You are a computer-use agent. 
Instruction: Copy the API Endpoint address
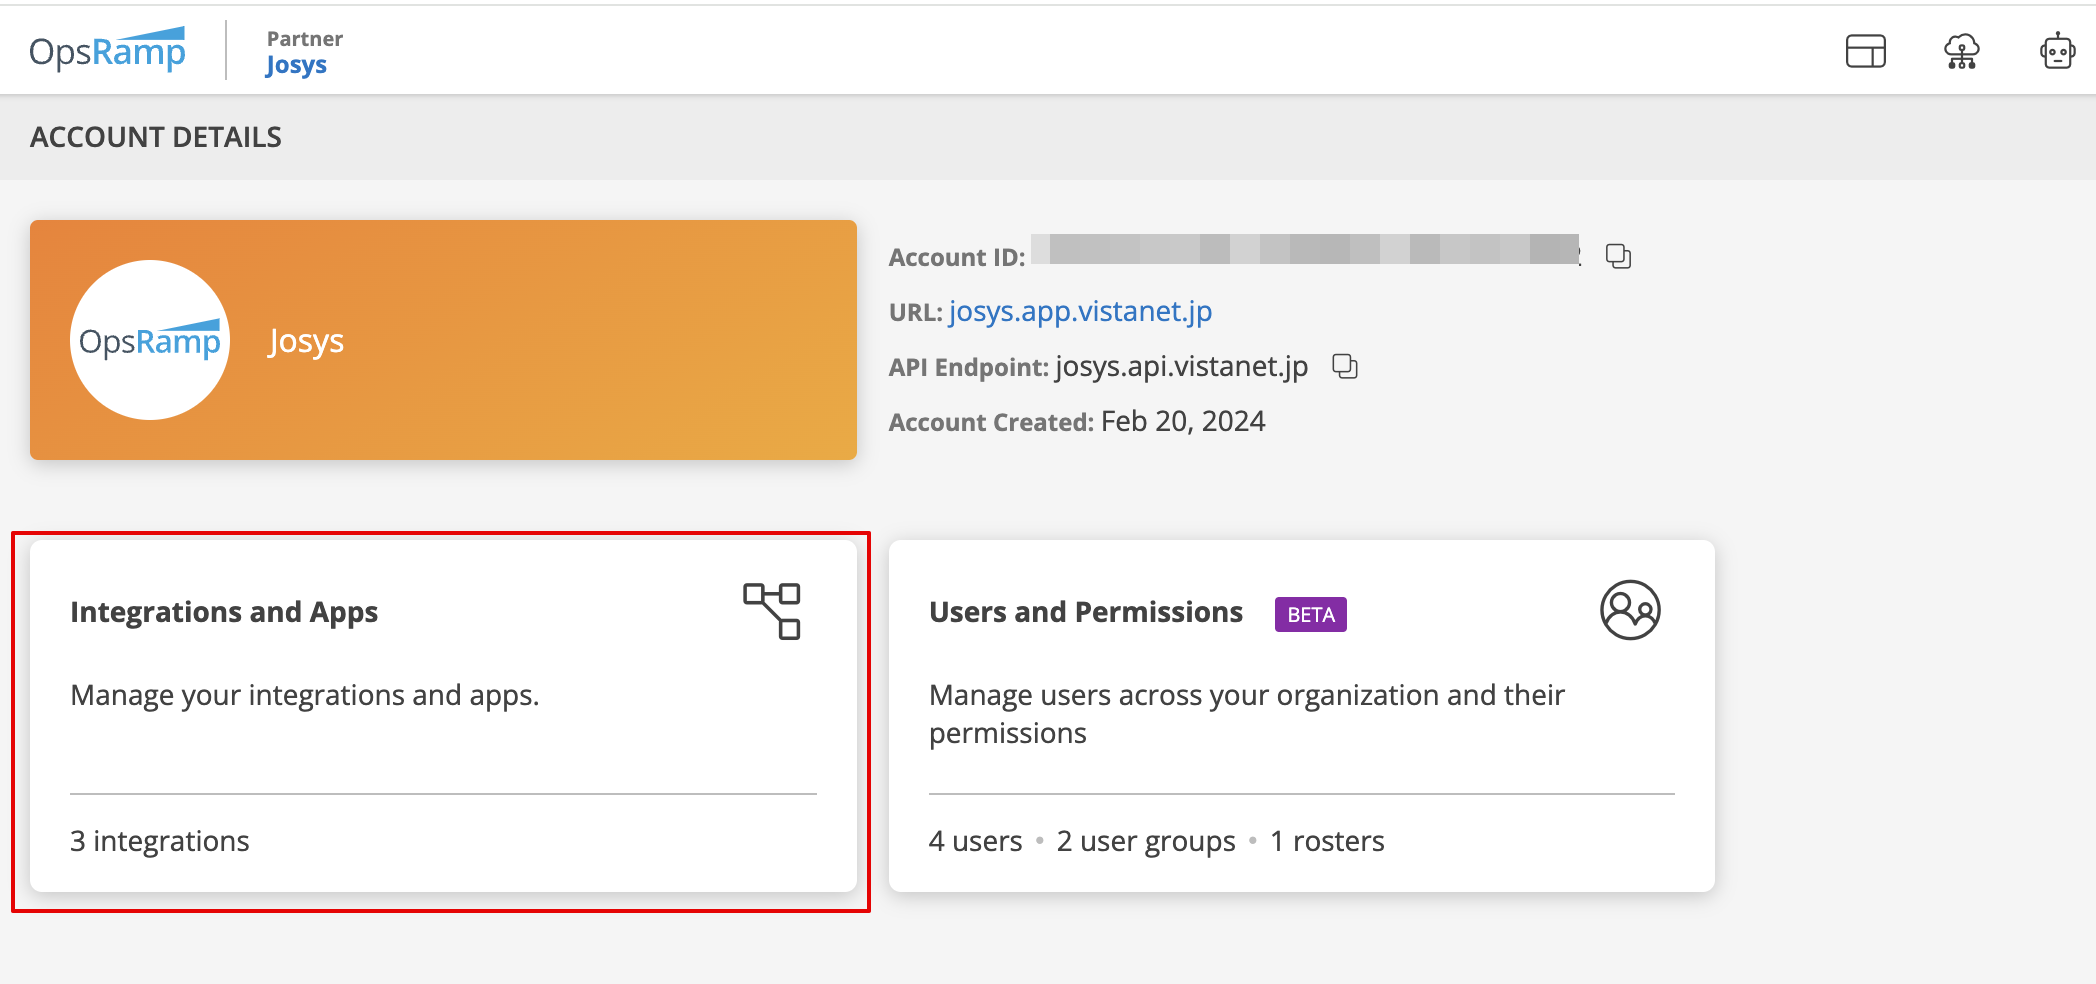[1345, 367]
